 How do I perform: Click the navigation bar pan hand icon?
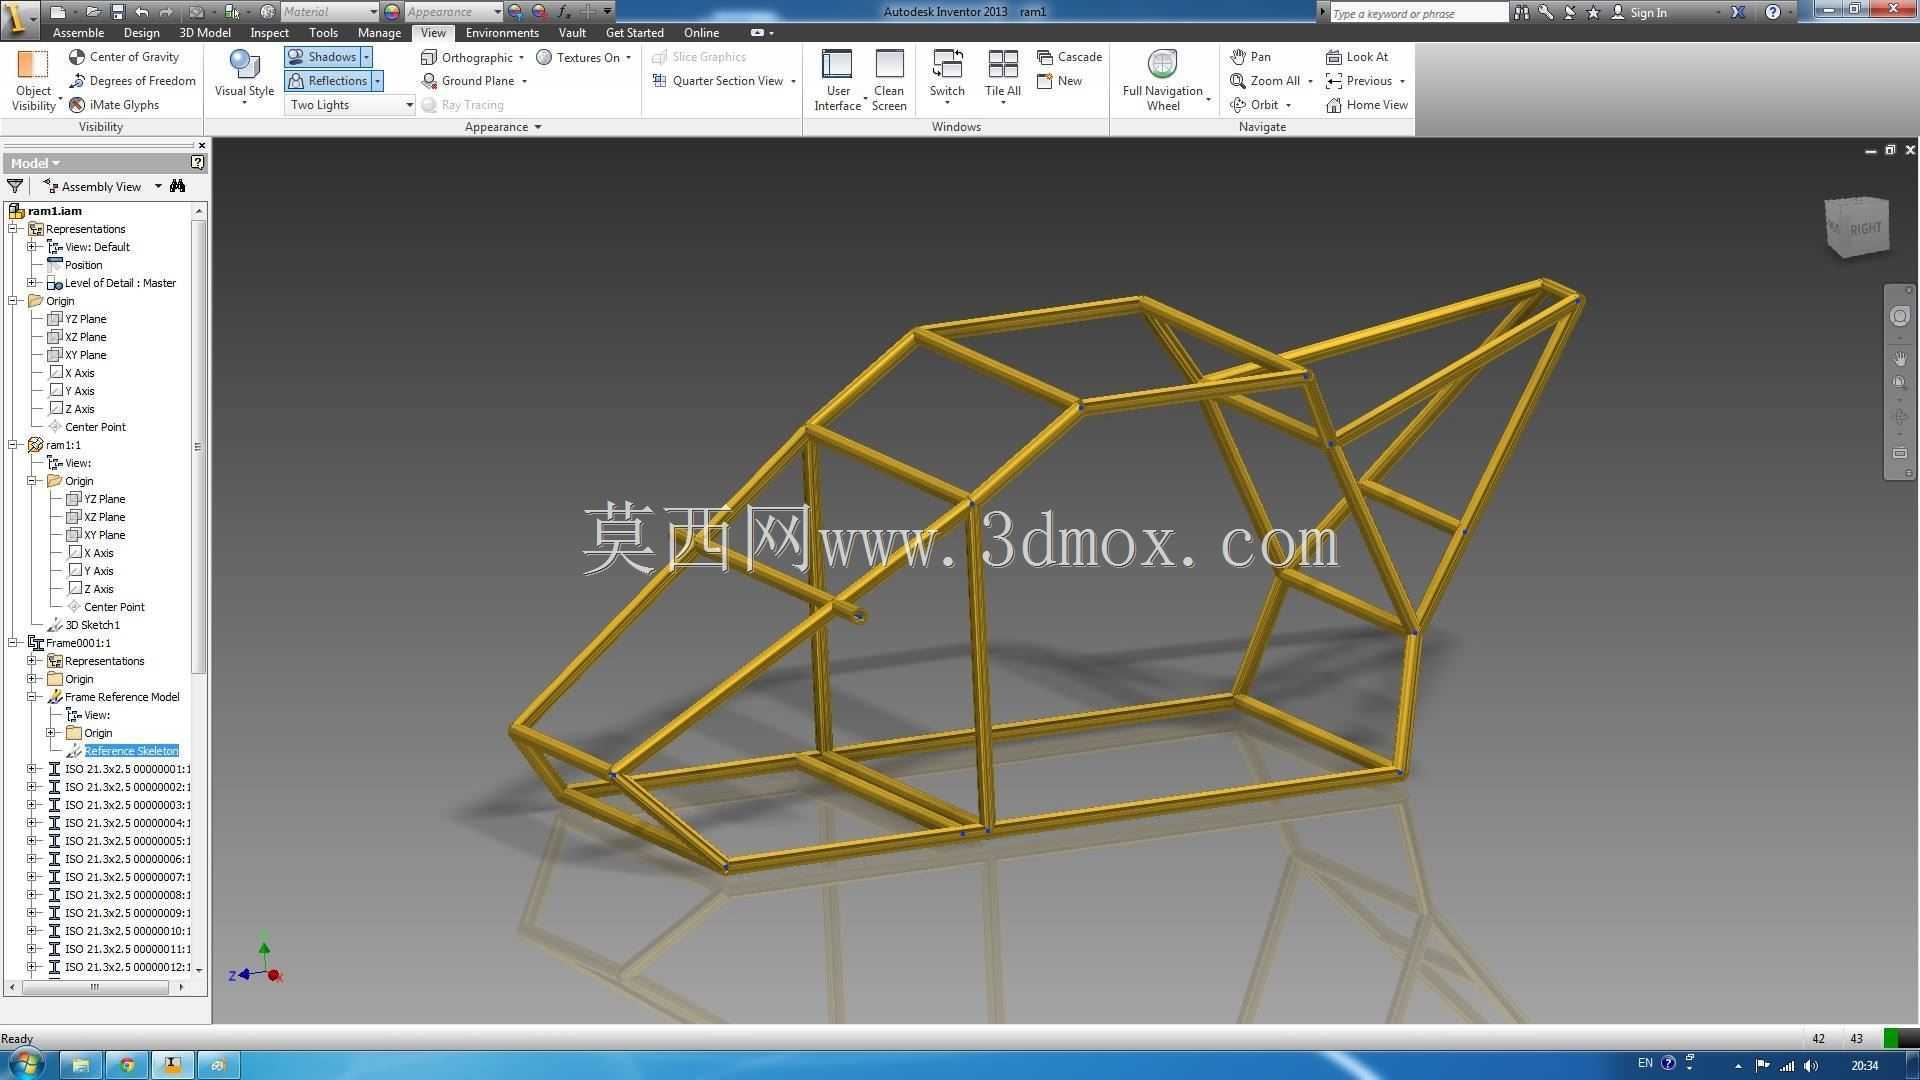click(x=1900, y=358)
